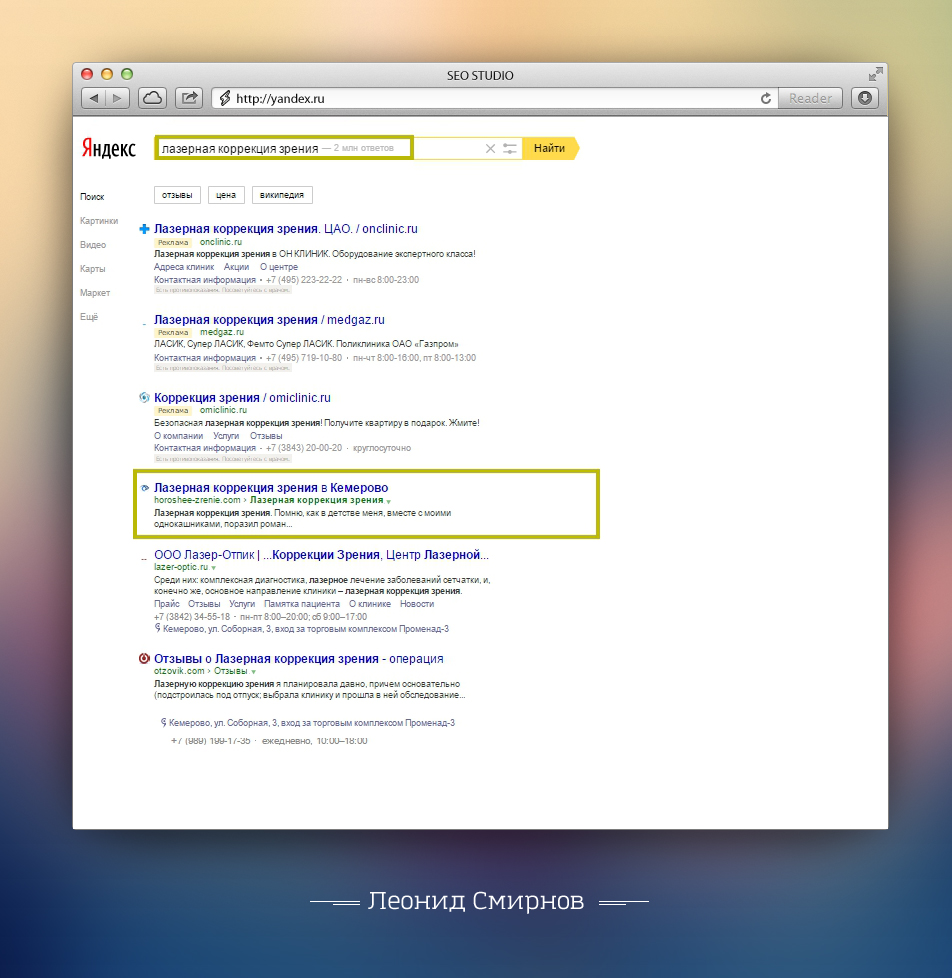
Task: Open the Поиск sidebar section
Action: point(92,196)
